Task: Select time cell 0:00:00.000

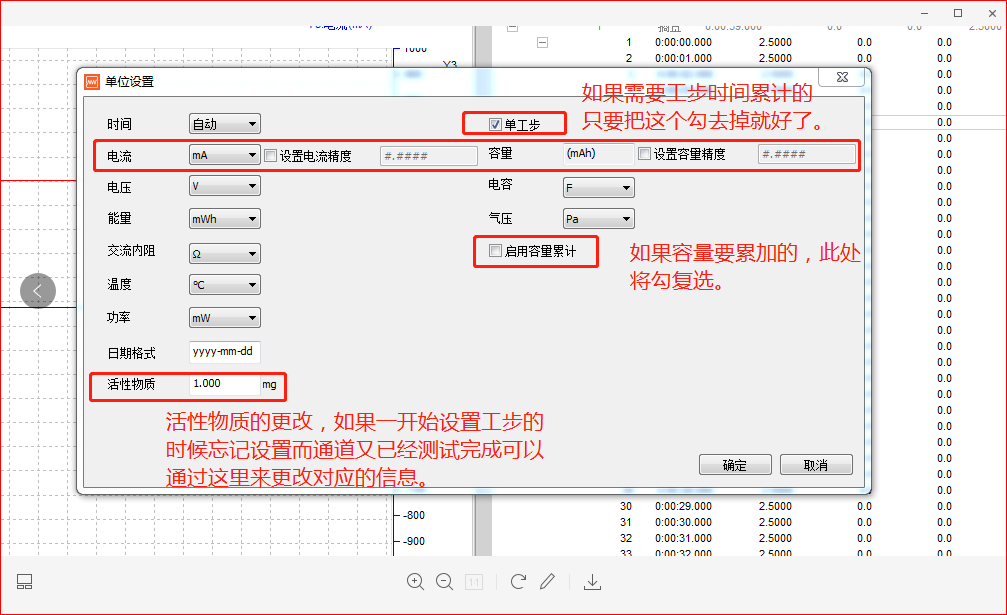Action: coord(683,42)
